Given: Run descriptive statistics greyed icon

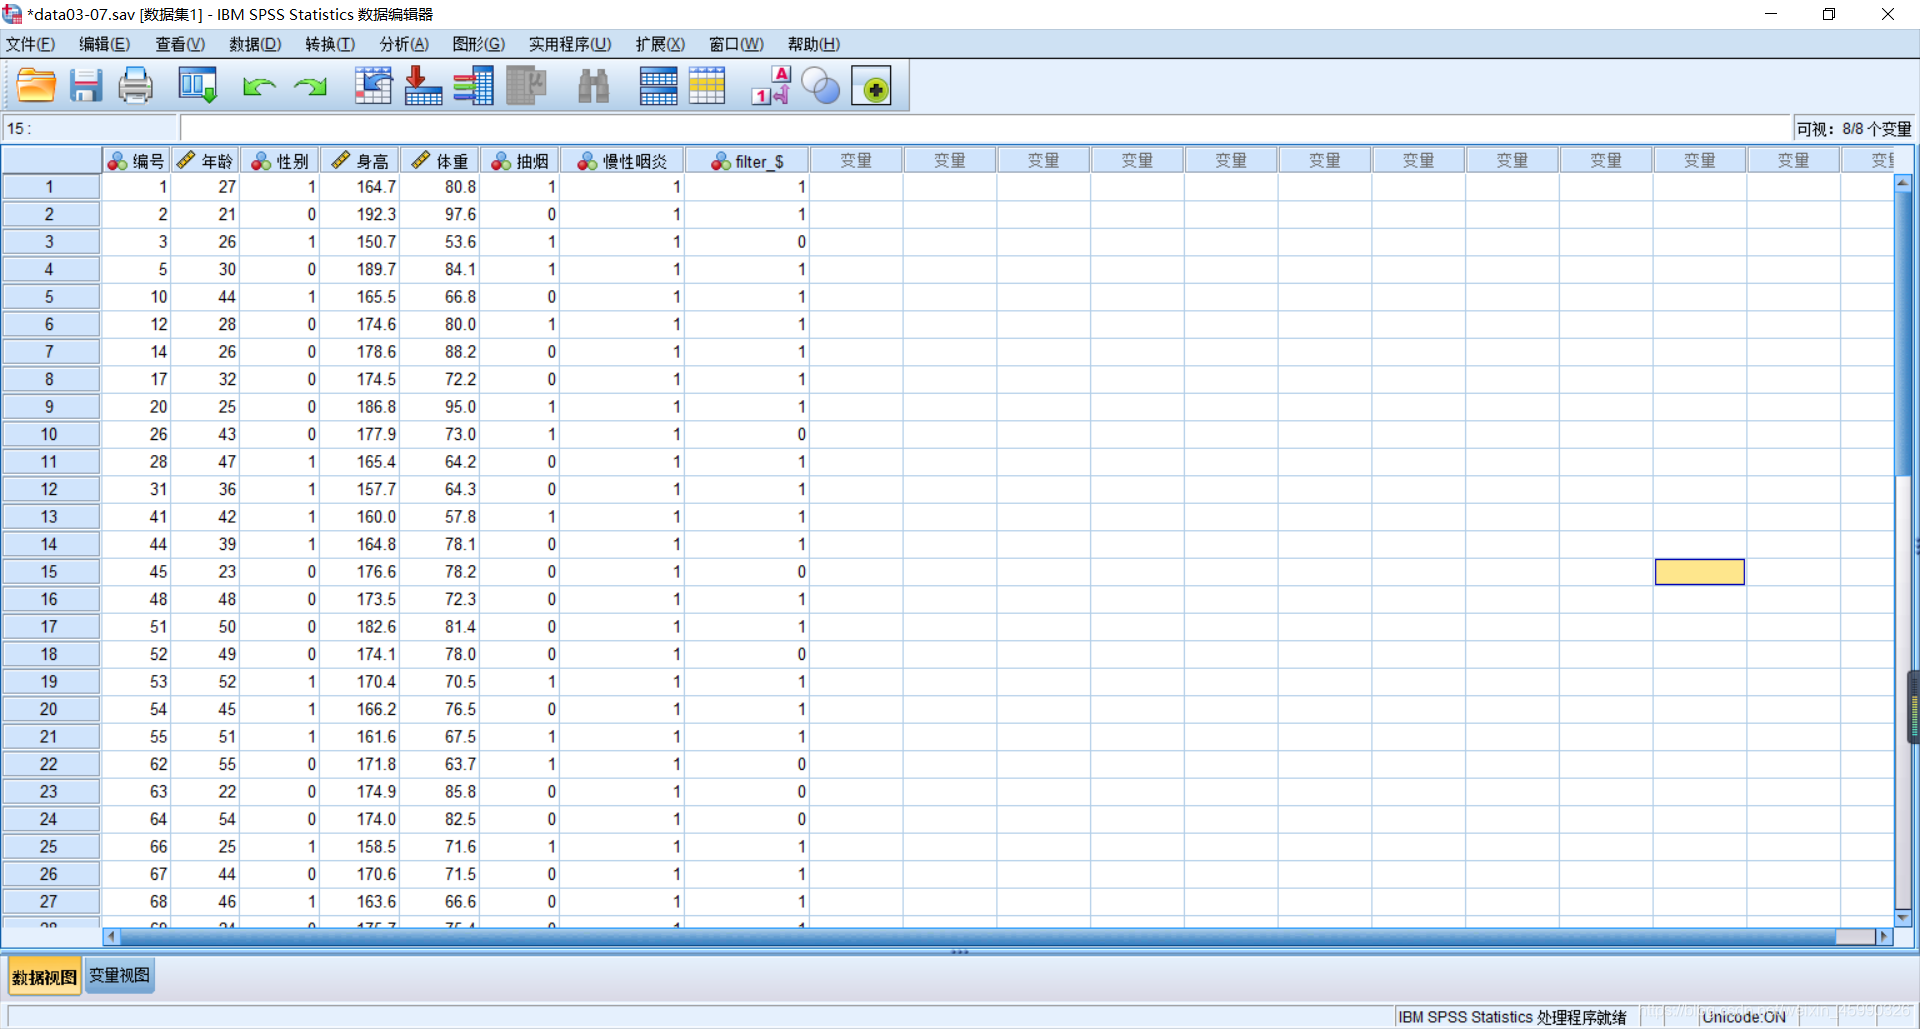Looking at the screenshot, I should pyautogui.click(x=526, y=86).
